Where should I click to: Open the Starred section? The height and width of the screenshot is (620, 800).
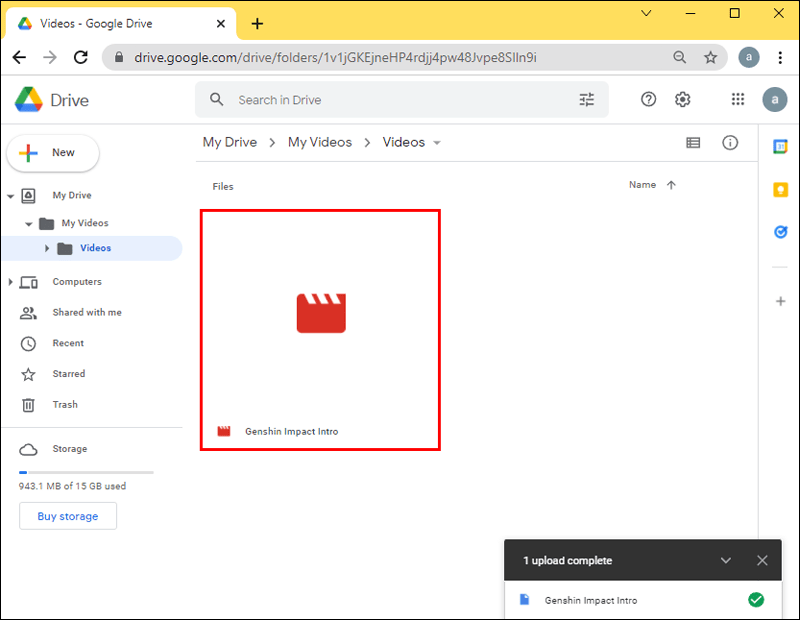pyautogui.click(x=68, y=374)
